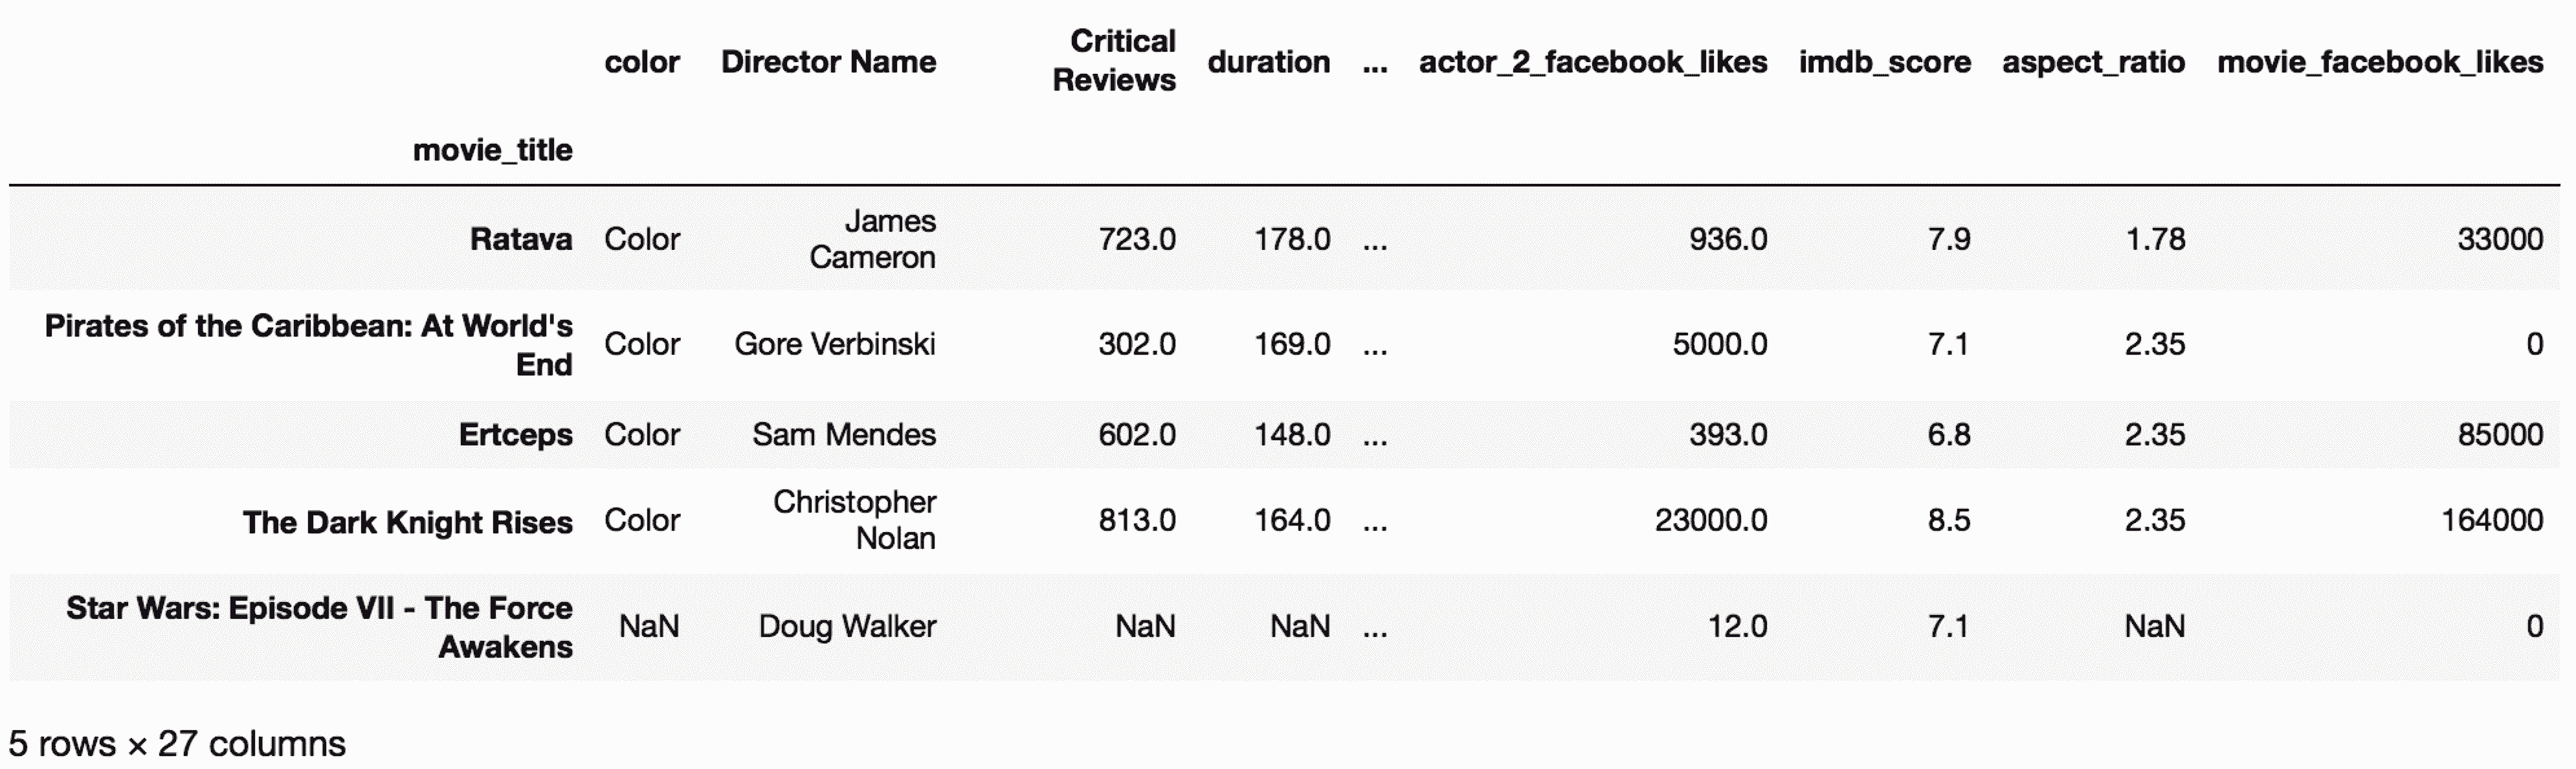Select the Star Wars Episode VII row label
The height and width of the screenshot is (769, 2576).
(x=319, y=626)
